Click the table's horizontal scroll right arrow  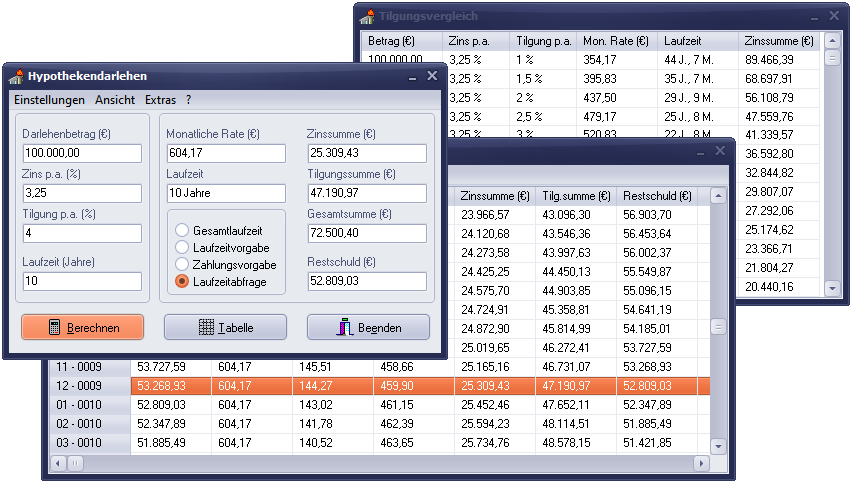point(702,464)
